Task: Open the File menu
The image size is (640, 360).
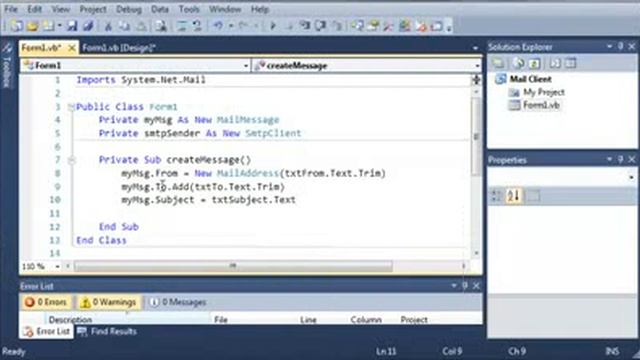Action: 11,9
